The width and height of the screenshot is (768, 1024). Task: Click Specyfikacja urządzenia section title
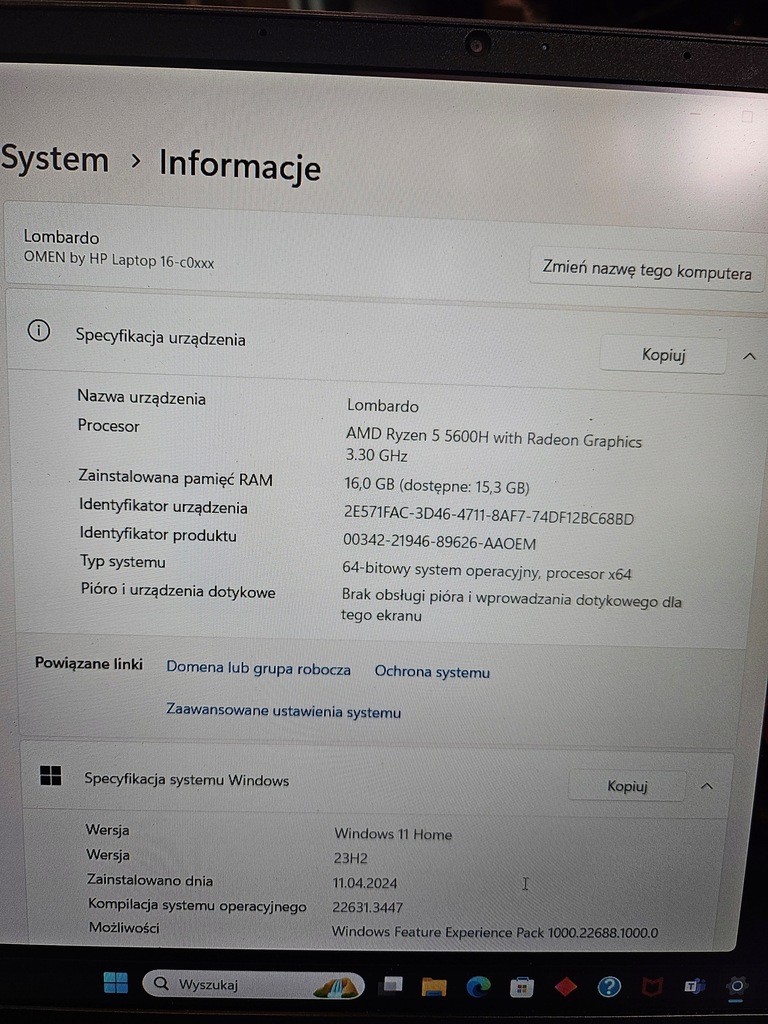160,338
